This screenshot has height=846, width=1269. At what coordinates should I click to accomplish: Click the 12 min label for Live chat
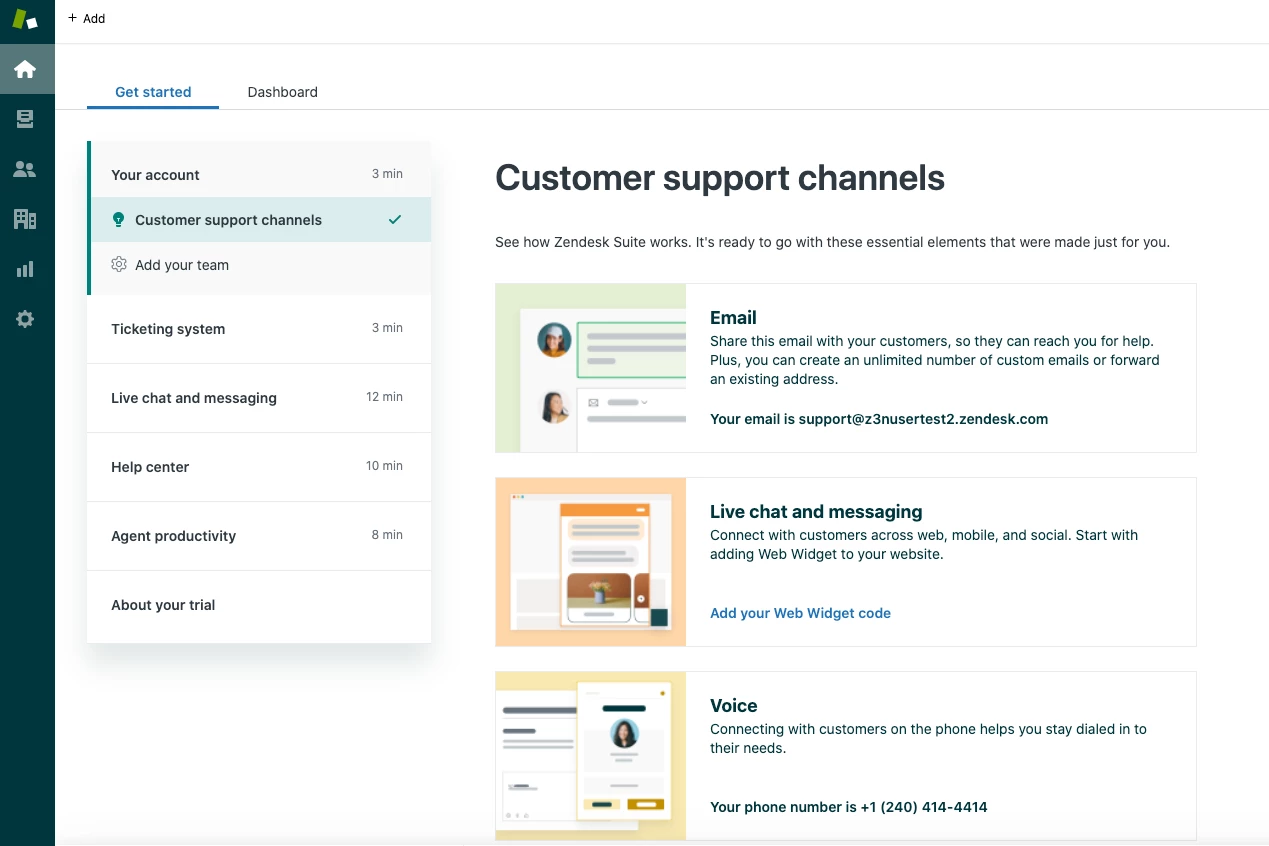point(384,397)
